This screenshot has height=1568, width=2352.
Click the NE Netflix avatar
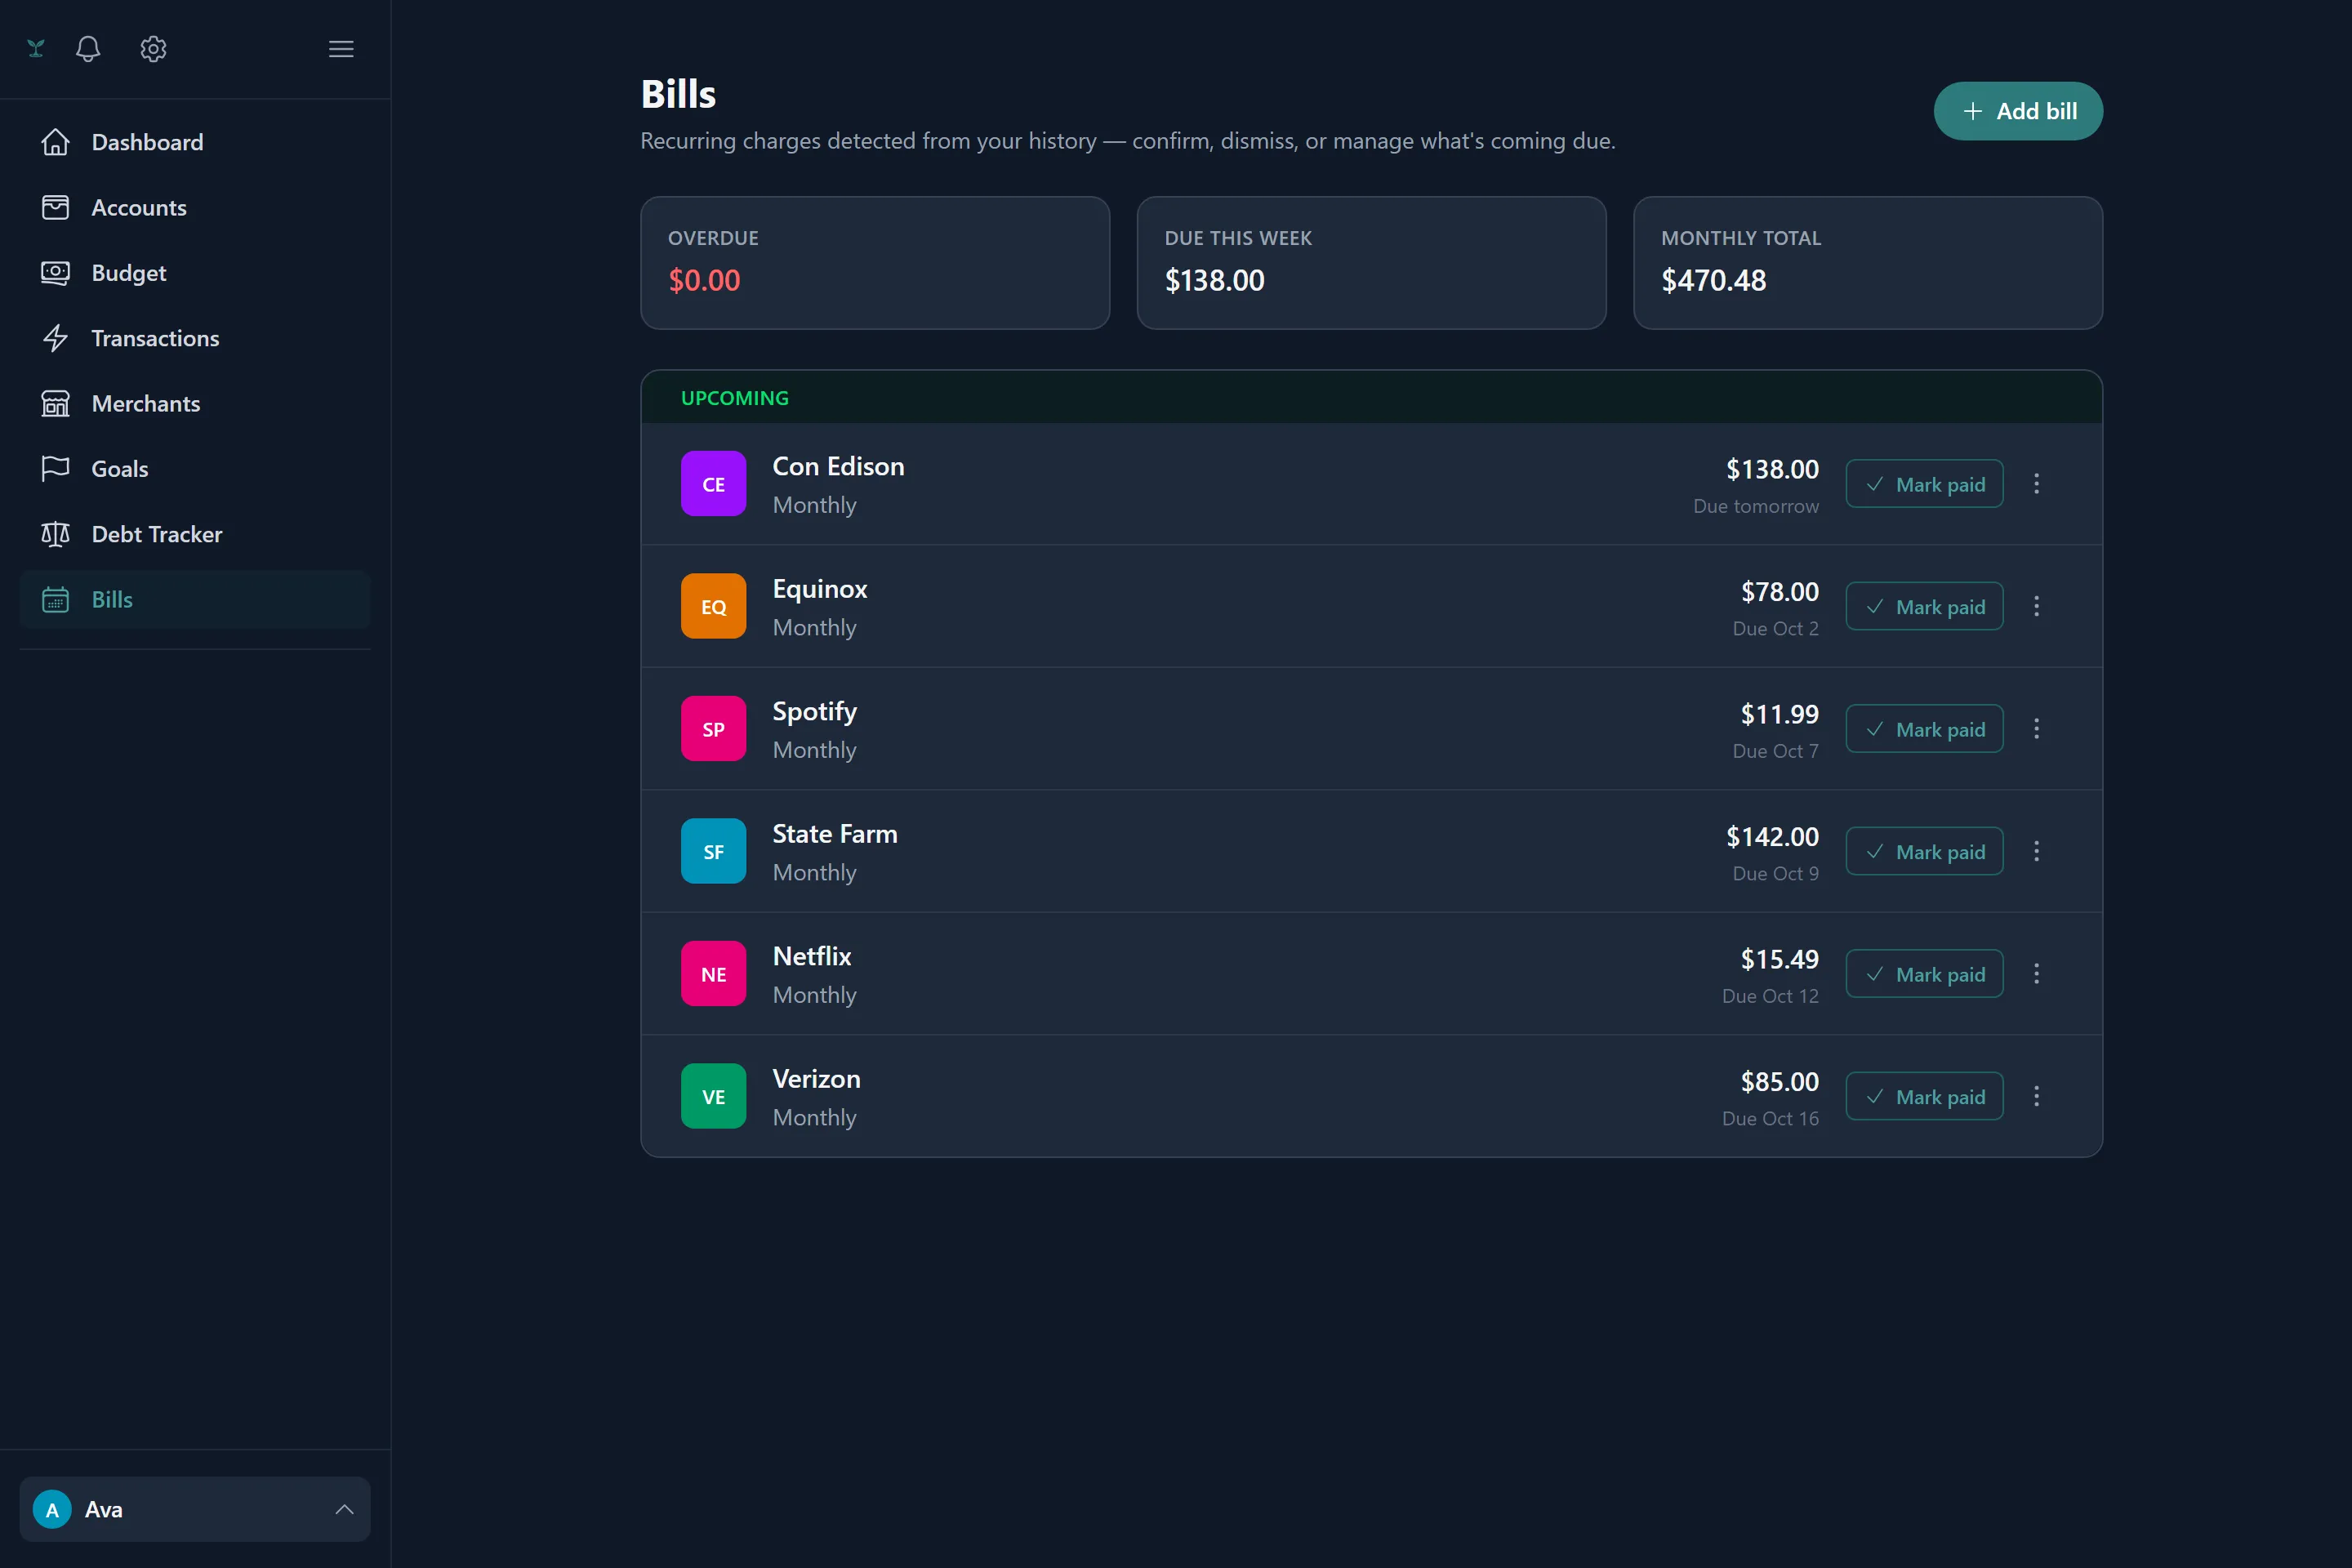[713, 974]
